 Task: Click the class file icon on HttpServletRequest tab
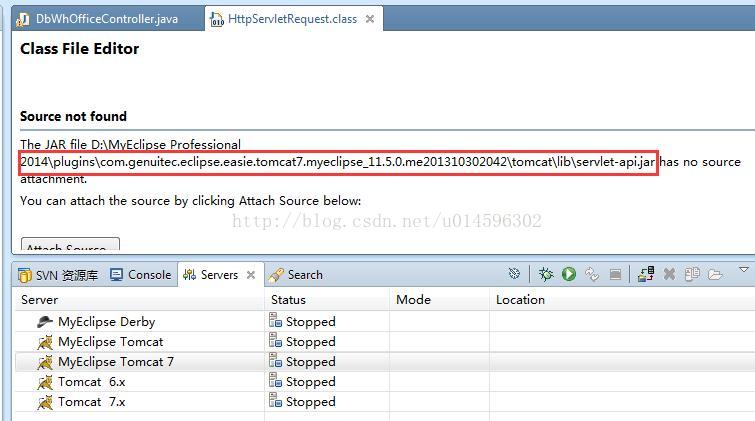(216, 19)
